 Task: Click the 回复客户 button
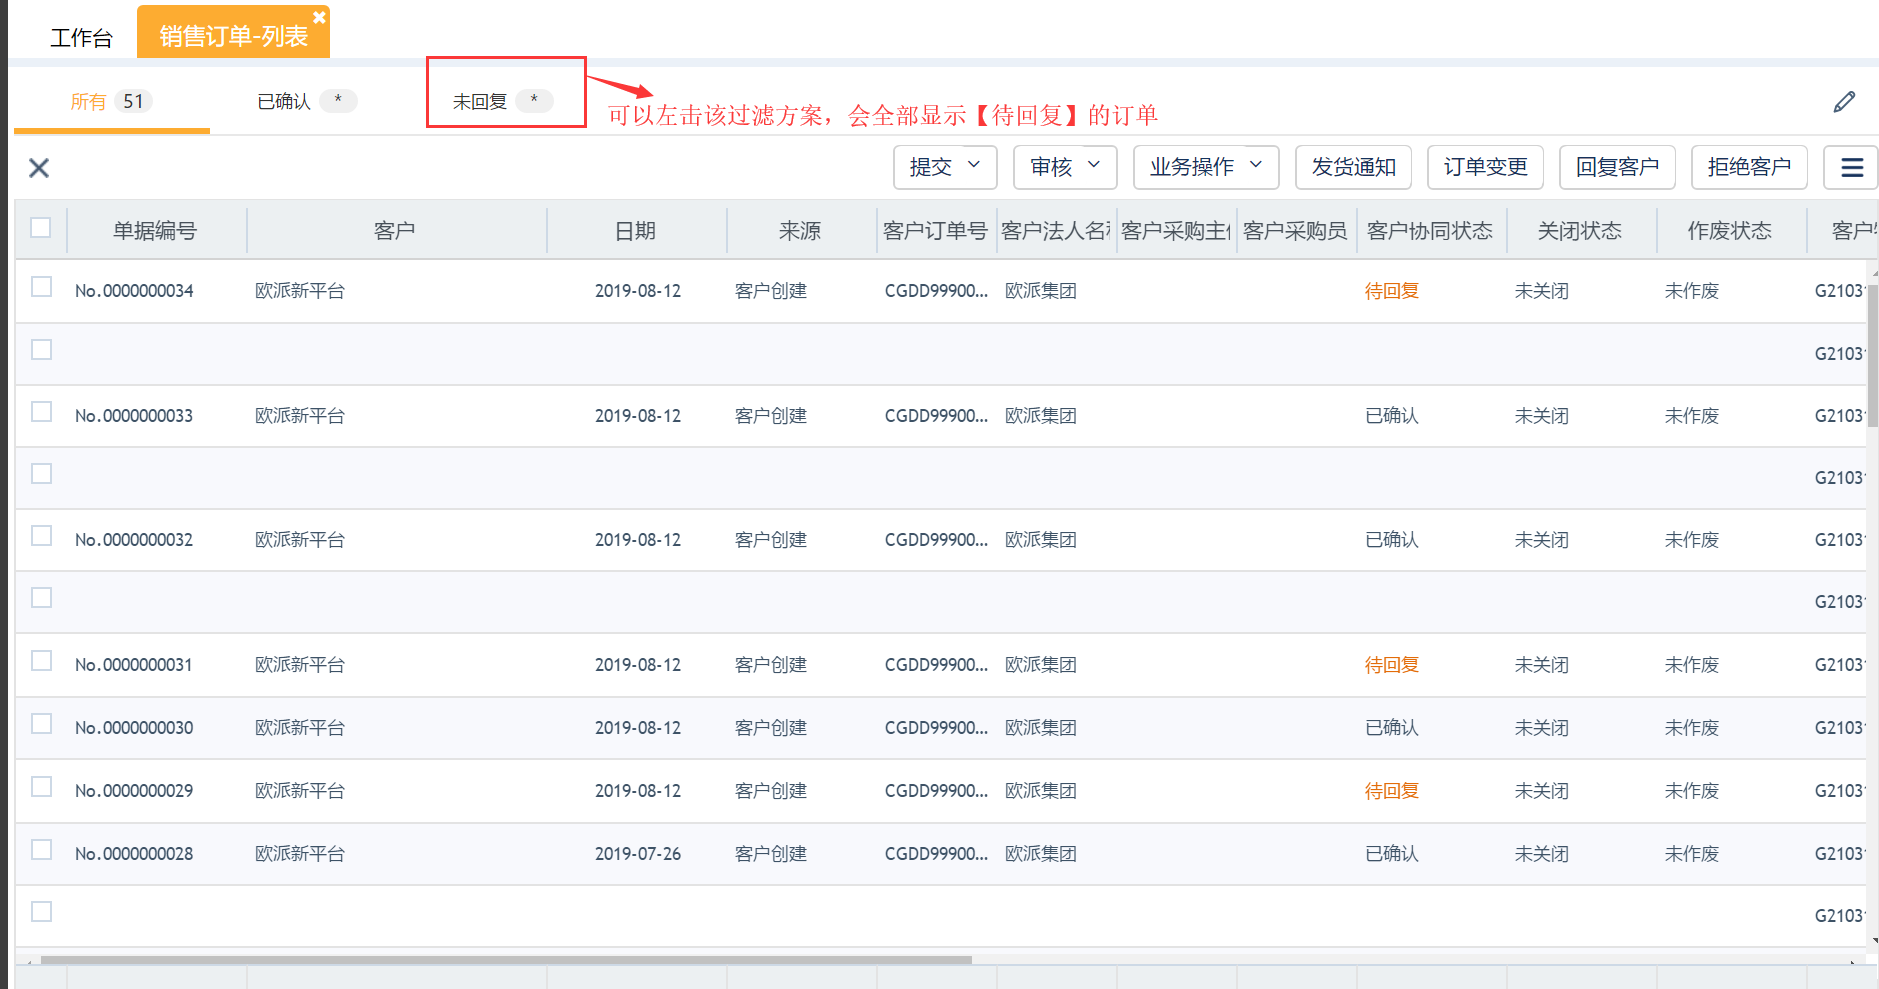tap(1617, 167)
